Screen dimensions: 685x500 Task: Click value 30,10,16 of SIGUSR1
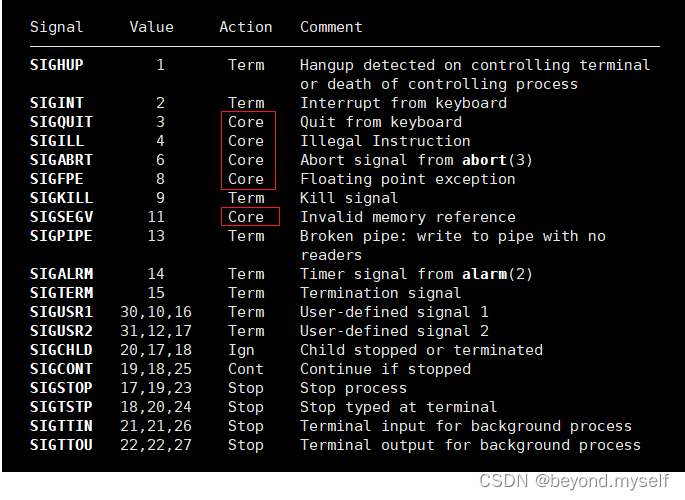156,312
